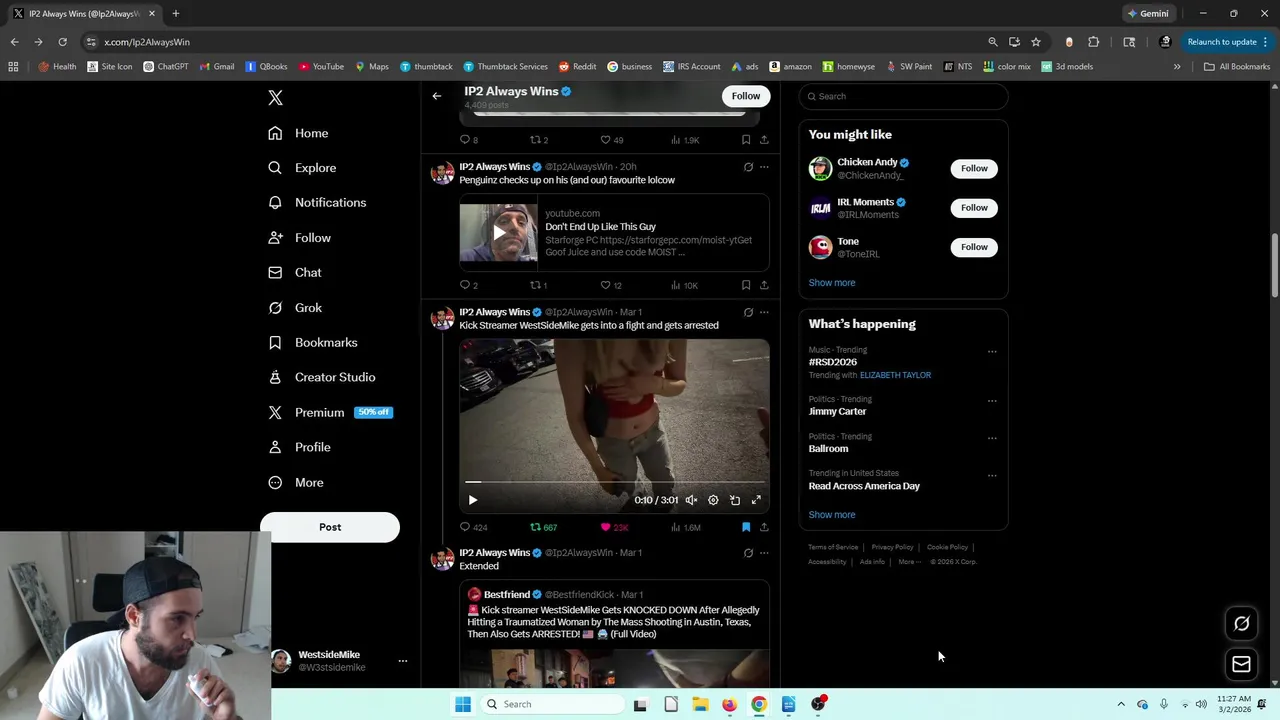The height and width of the screenshot is (720, 1280).
Task: Open the Privacy Policy link
Action: [x=892, y=547]
